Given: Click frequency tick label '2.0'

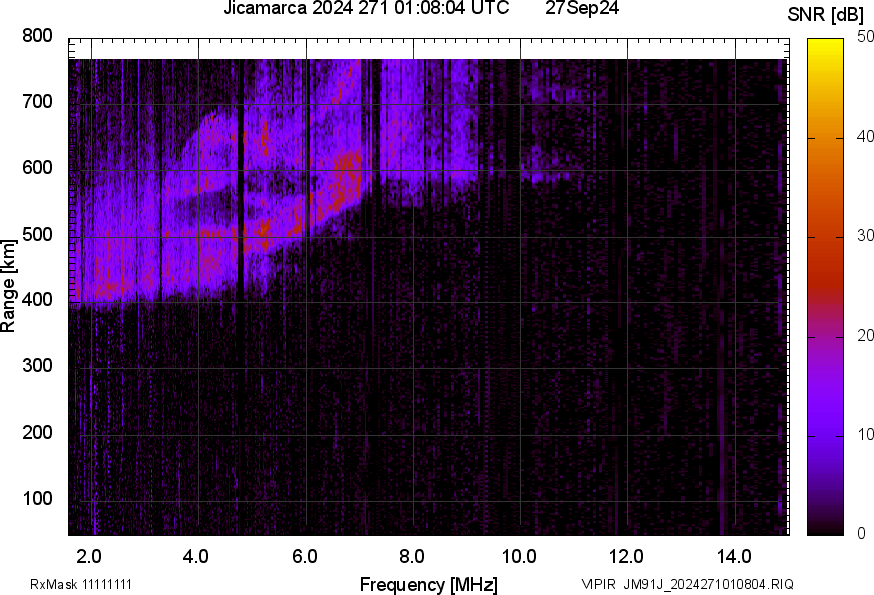Looking at the screenshot, I should [x=88, y=557].
